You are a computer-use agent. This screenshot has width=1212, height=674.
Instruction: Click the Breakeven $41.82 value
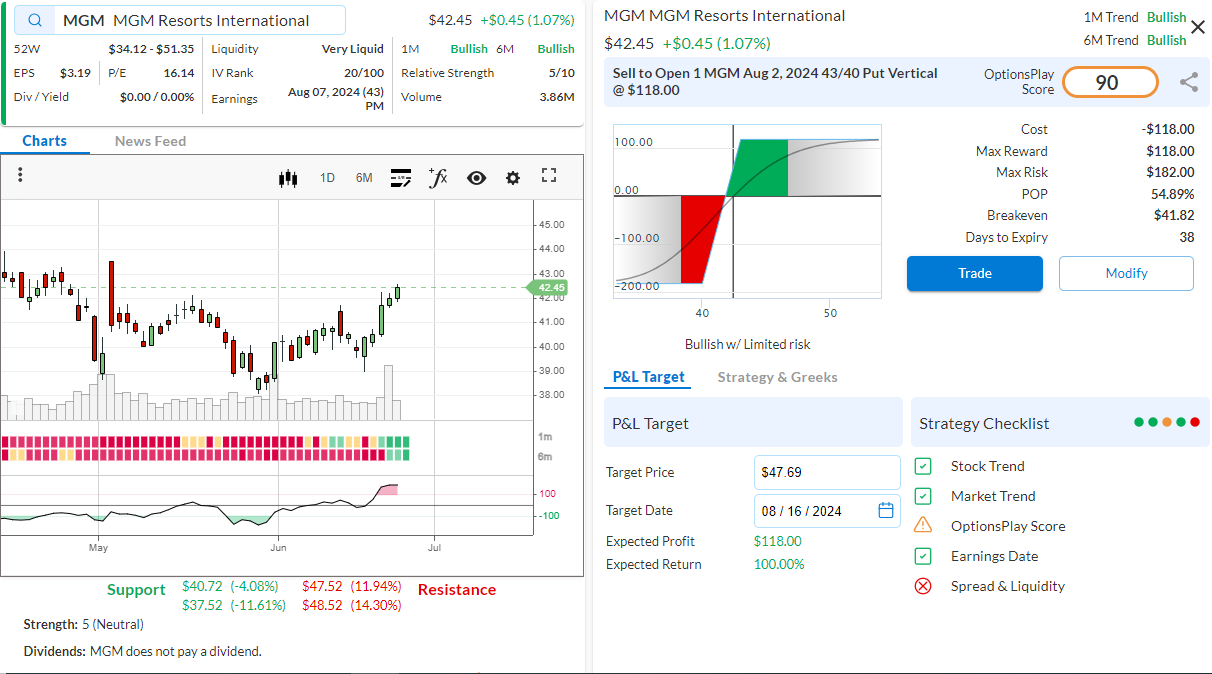pos(1174,216)
